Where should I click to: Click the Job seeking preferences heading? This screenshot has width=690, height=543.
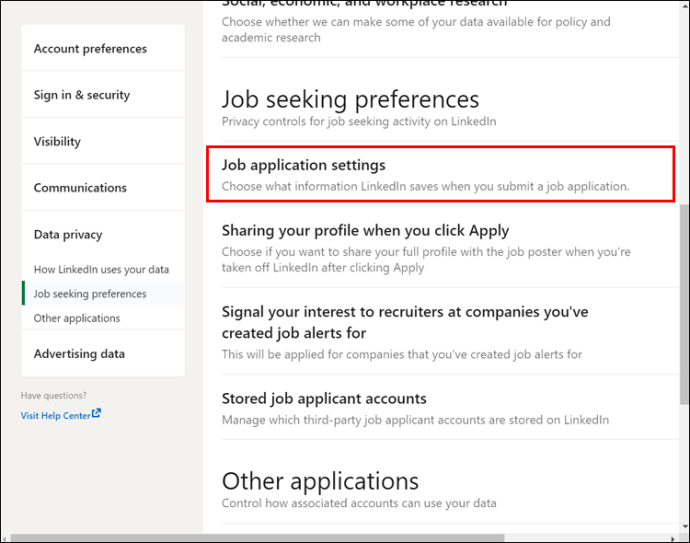[350, 100]
